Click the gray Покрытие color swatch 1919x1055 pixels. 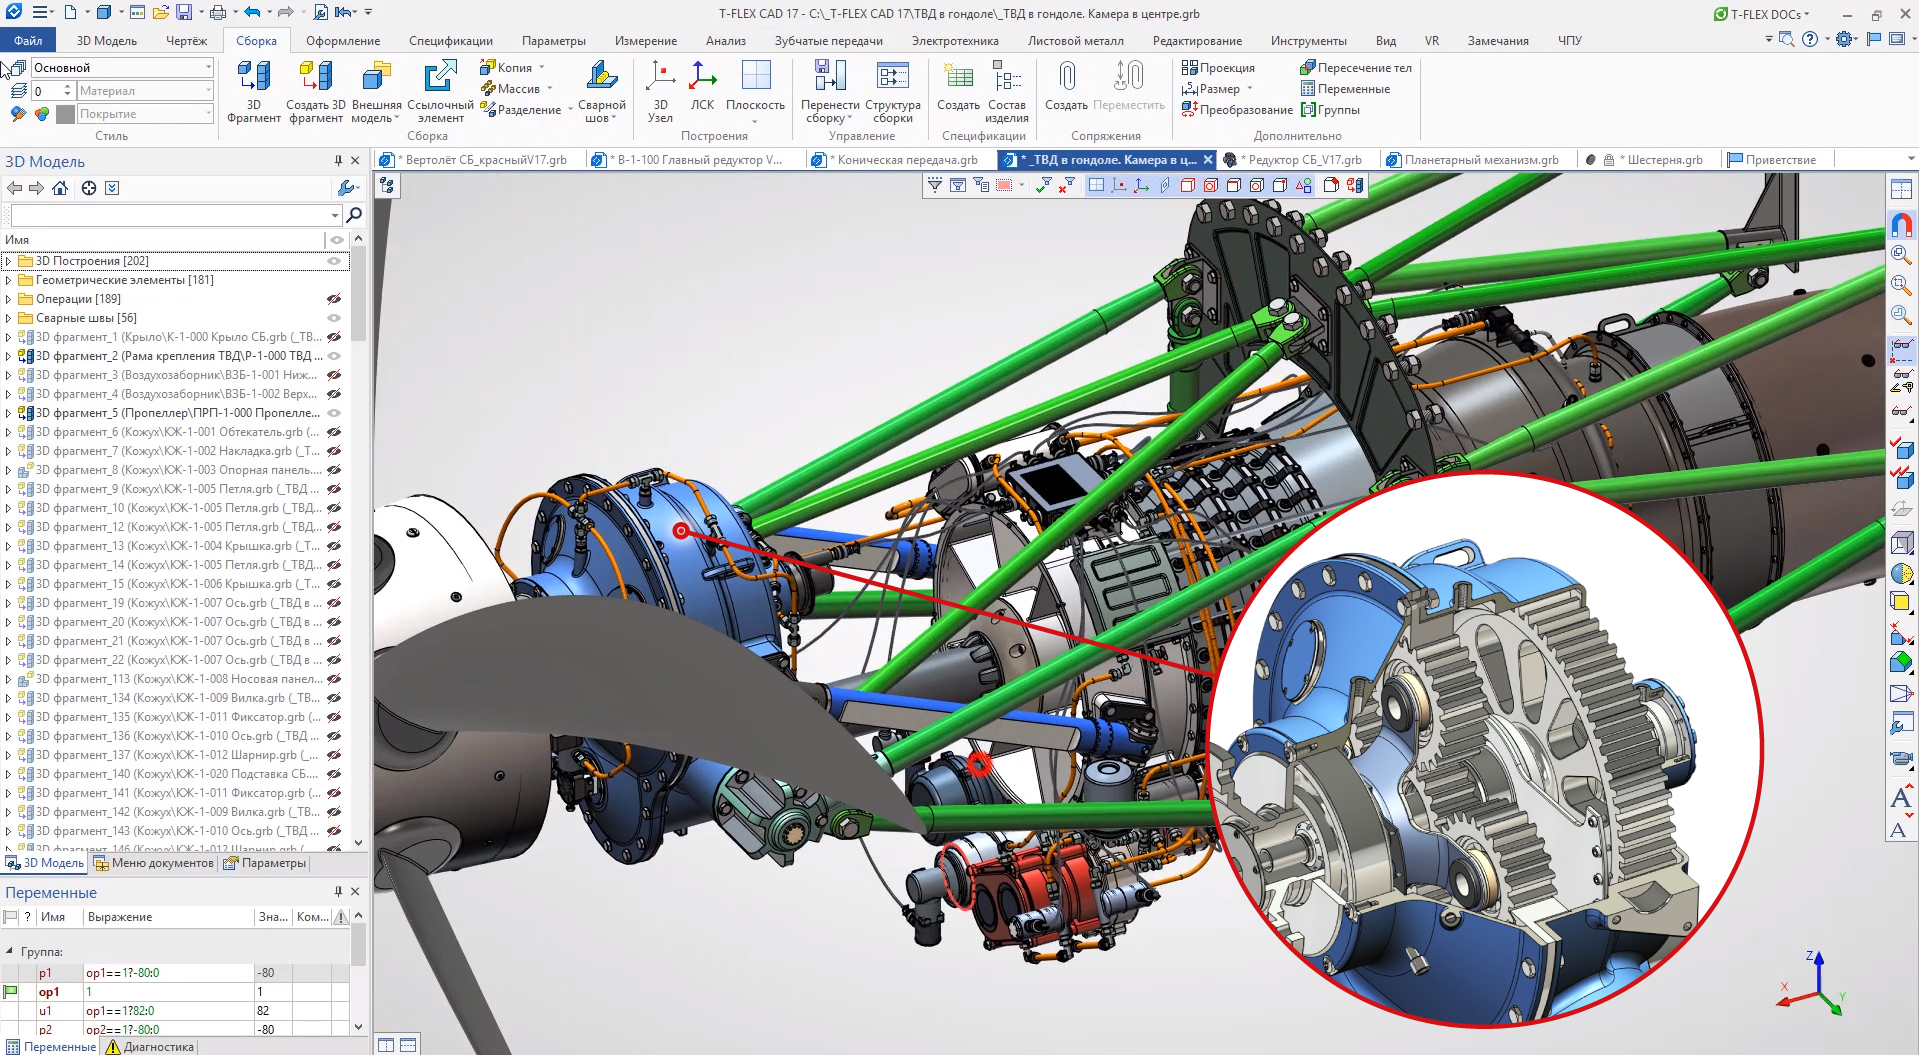click(66, 114)
